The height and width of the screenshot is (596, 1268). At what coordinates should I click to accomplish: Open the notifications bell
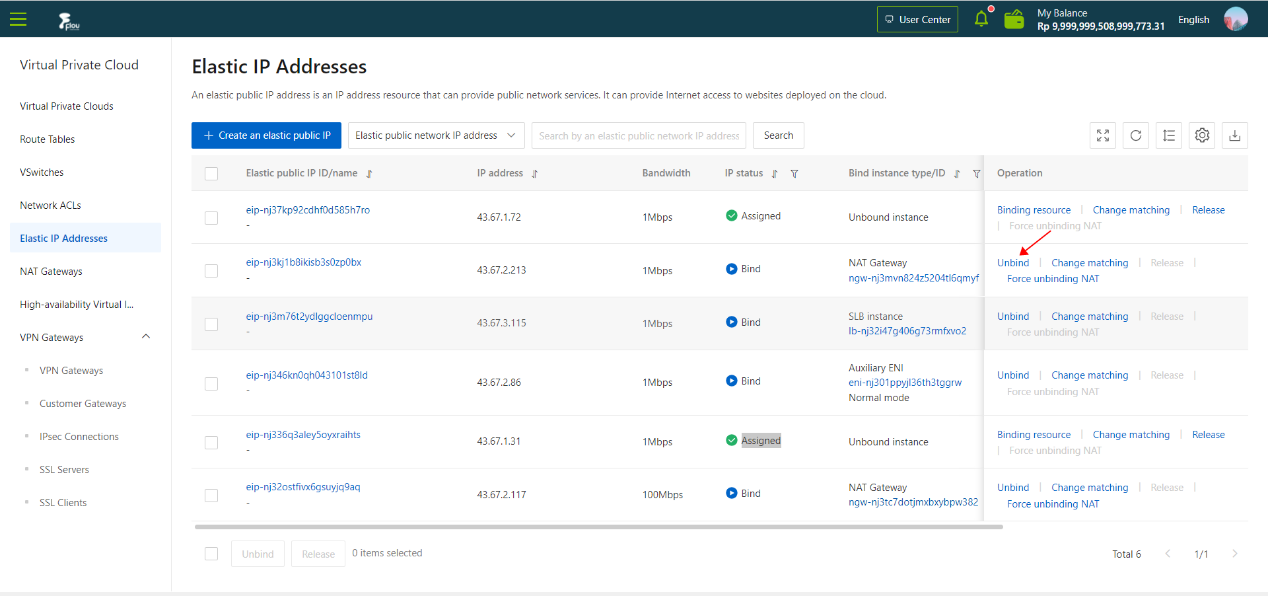(x=981, y=19)
